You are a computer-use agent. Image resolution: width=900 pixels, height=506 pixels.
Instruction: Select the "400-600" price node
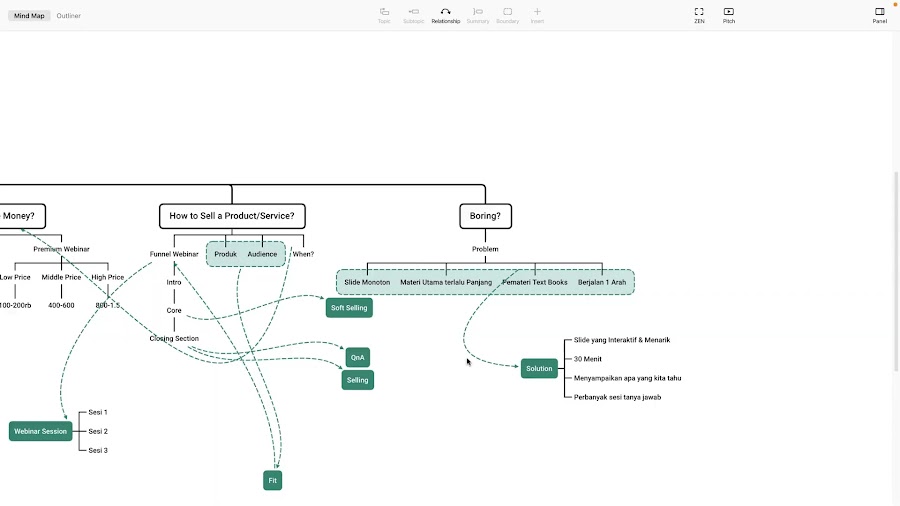[61, 305]
